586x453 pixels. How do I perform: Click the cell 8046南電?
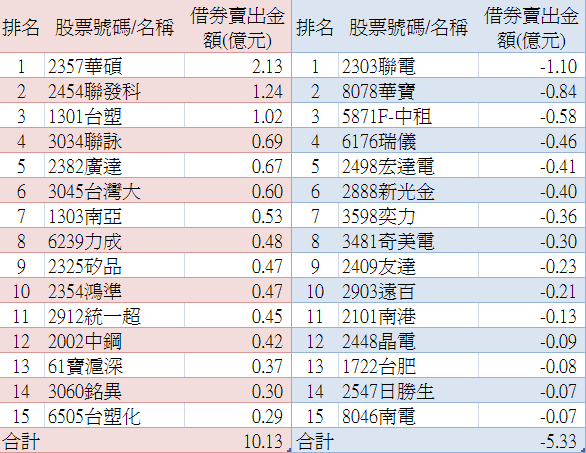coord(408,416)
